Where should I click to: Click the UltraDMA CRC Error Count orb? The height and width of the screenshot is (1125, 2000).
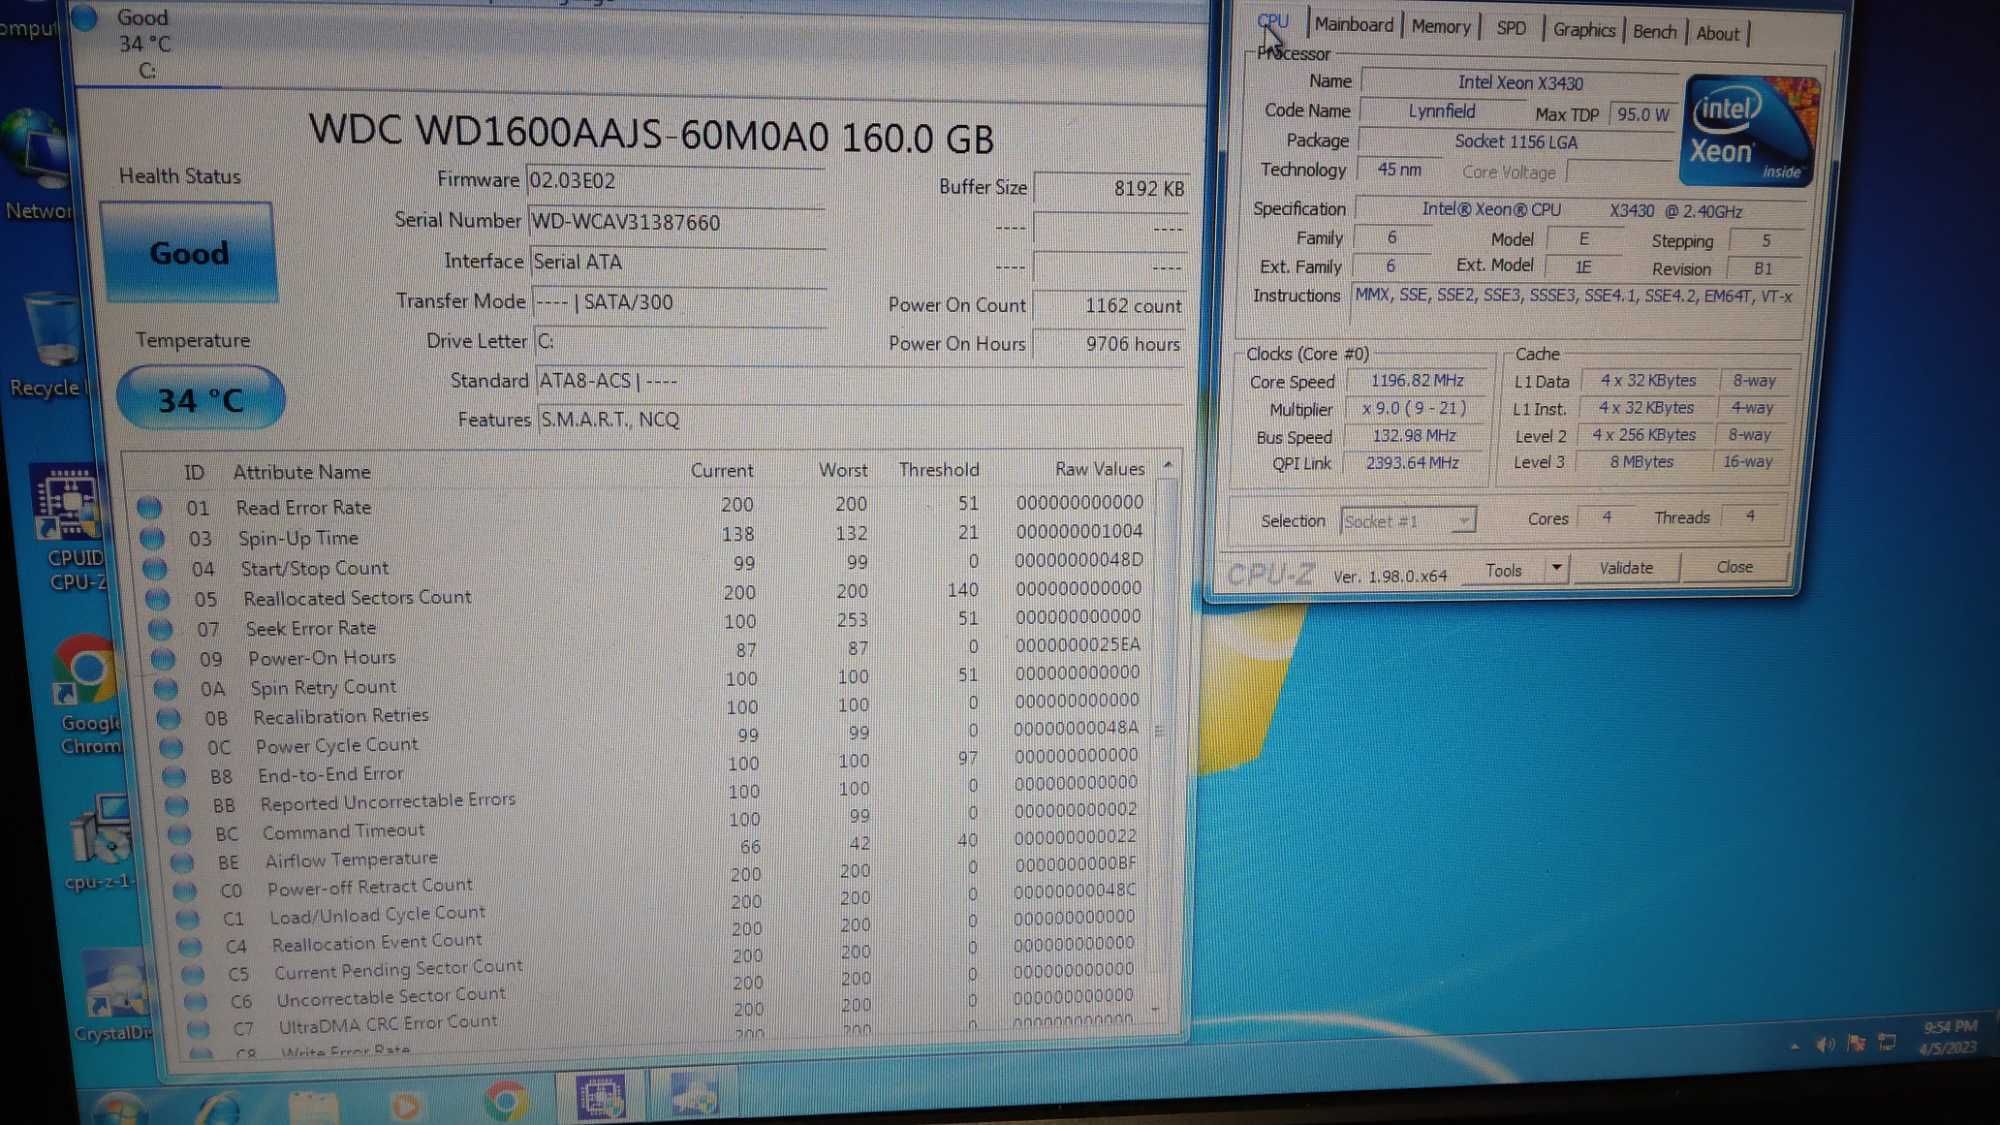pos(199,1028)
